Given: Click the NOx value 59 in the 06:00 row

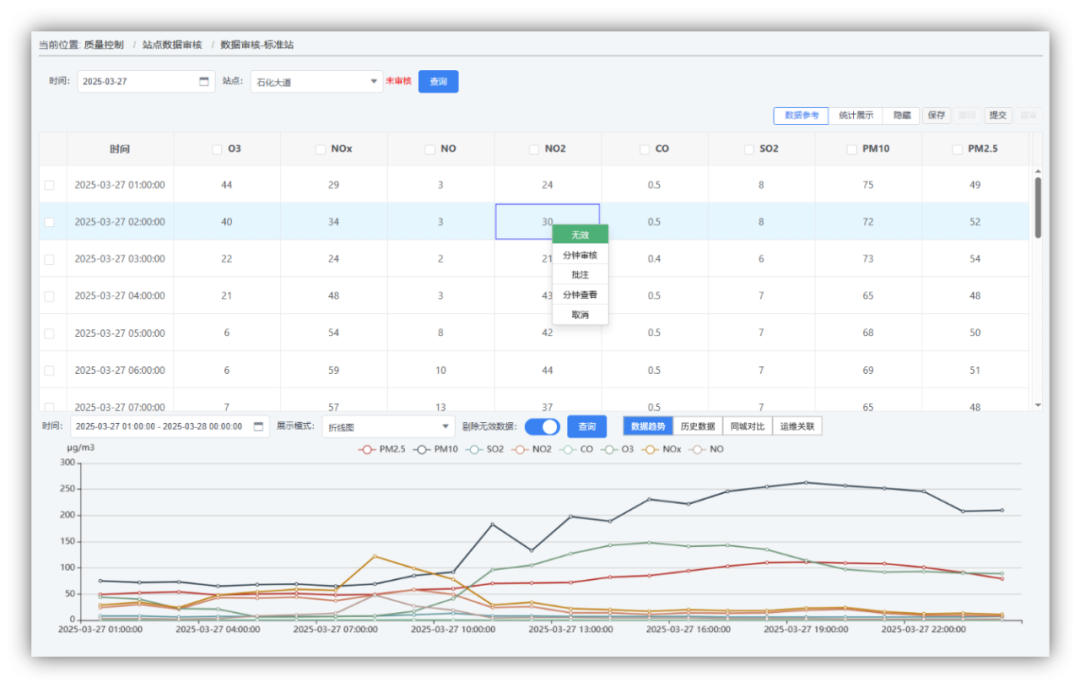Looking at the screenshot, I should 333,371.
